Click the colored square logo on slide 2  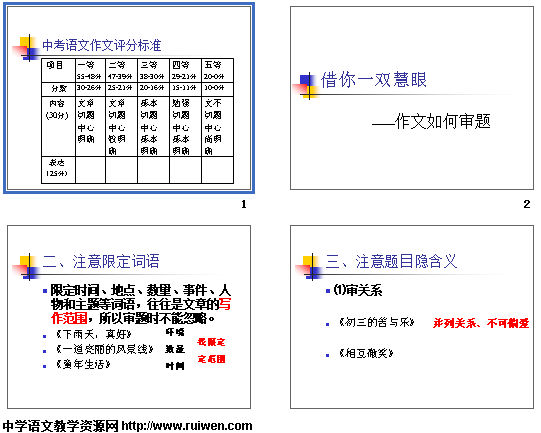[307, 86]
